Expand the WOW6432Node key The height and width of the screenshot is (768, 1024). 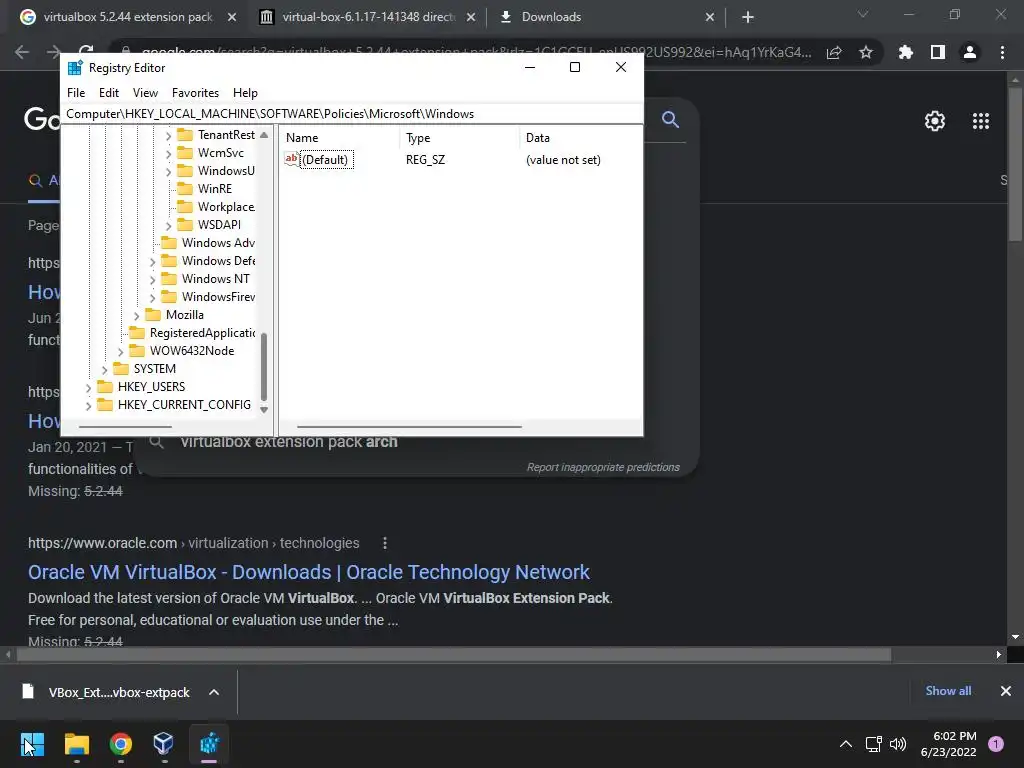coord(120,351)
